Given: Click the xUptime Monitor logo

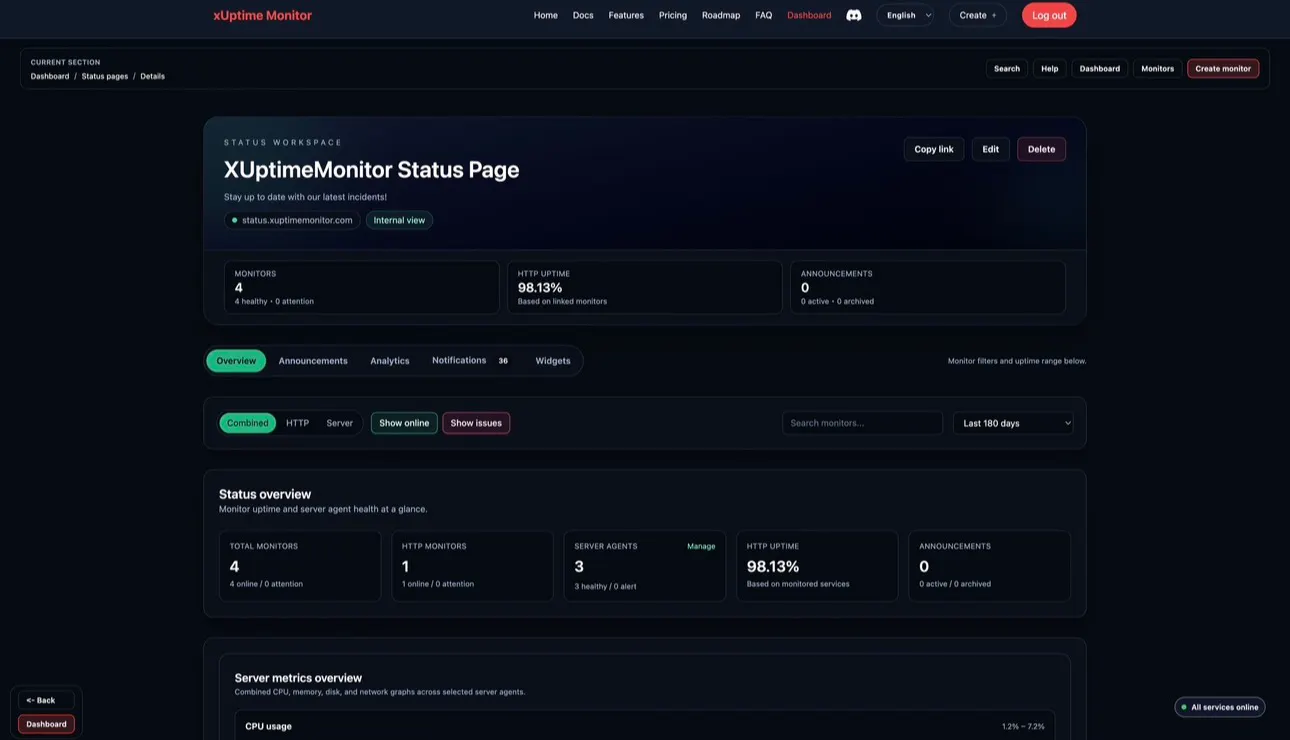Looking at the screenshot, I should click(x=262, y=15).
